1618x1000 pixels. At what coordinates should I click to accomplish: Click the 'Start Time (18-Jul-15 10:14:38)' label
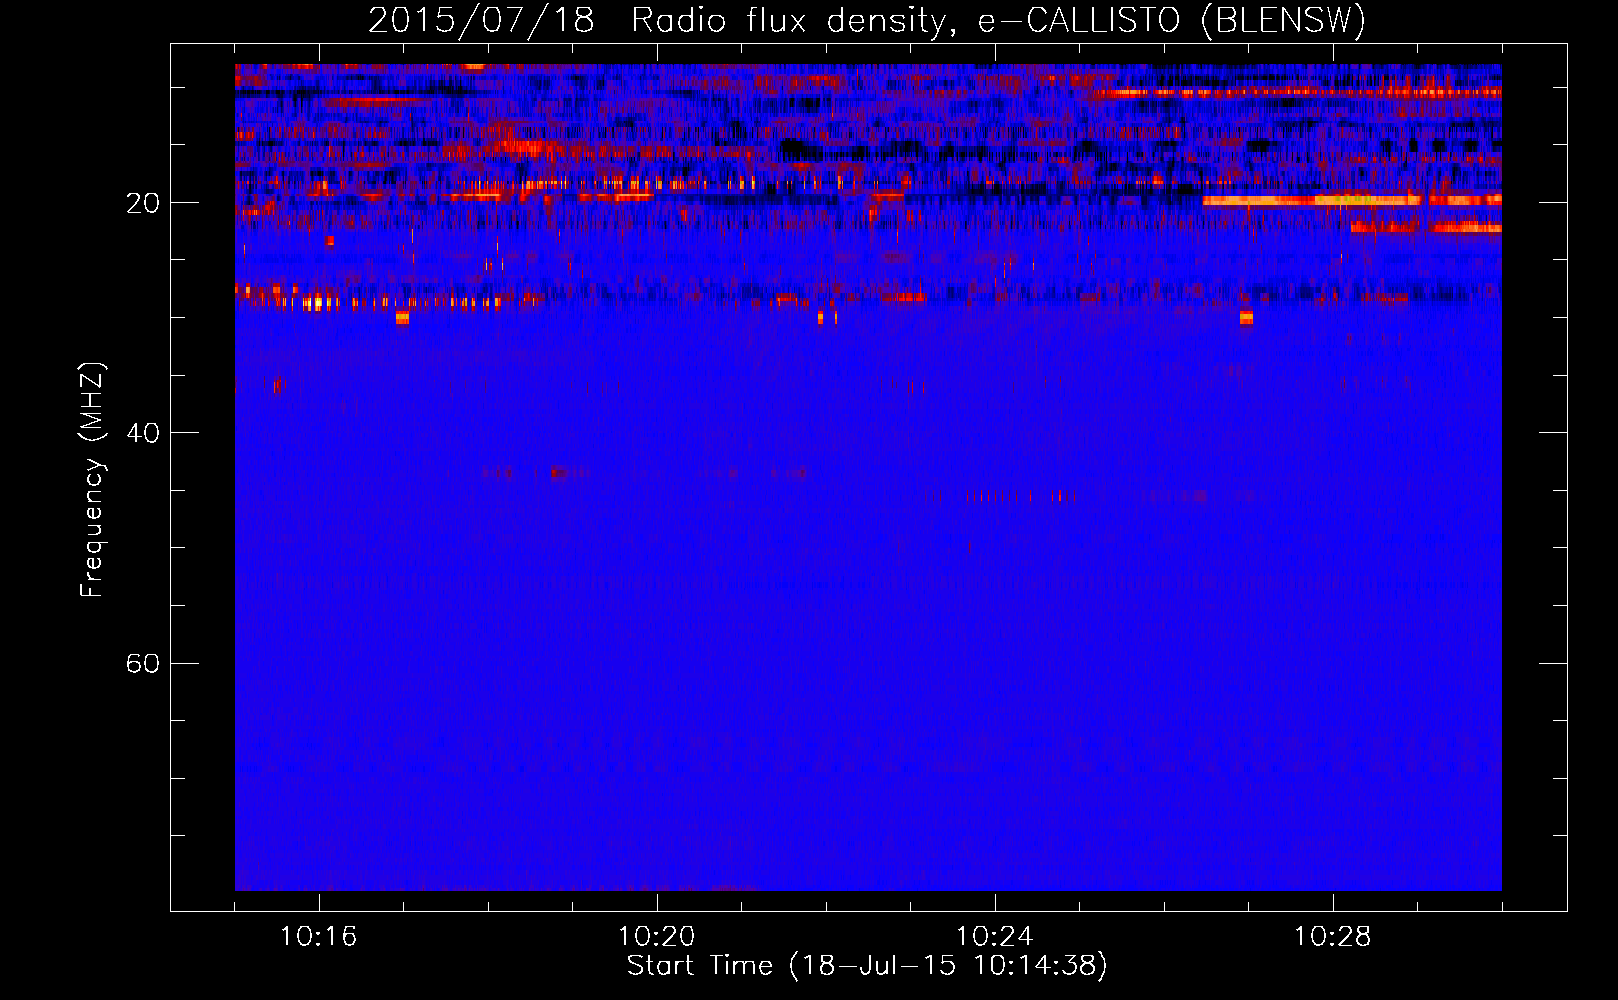tap(867, 966)
